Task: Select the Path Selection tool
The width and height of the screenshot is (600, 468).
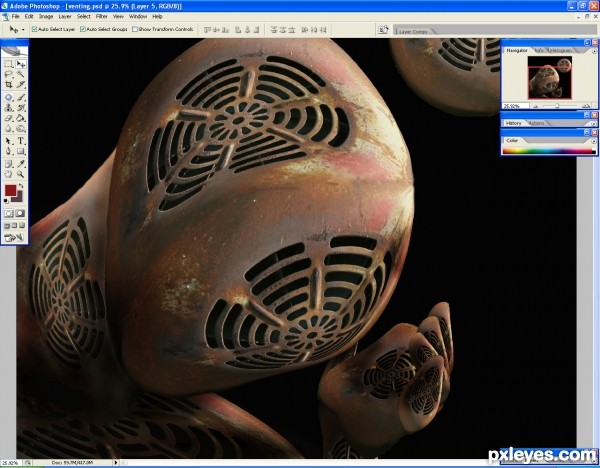Action: (x=8, y=141)
